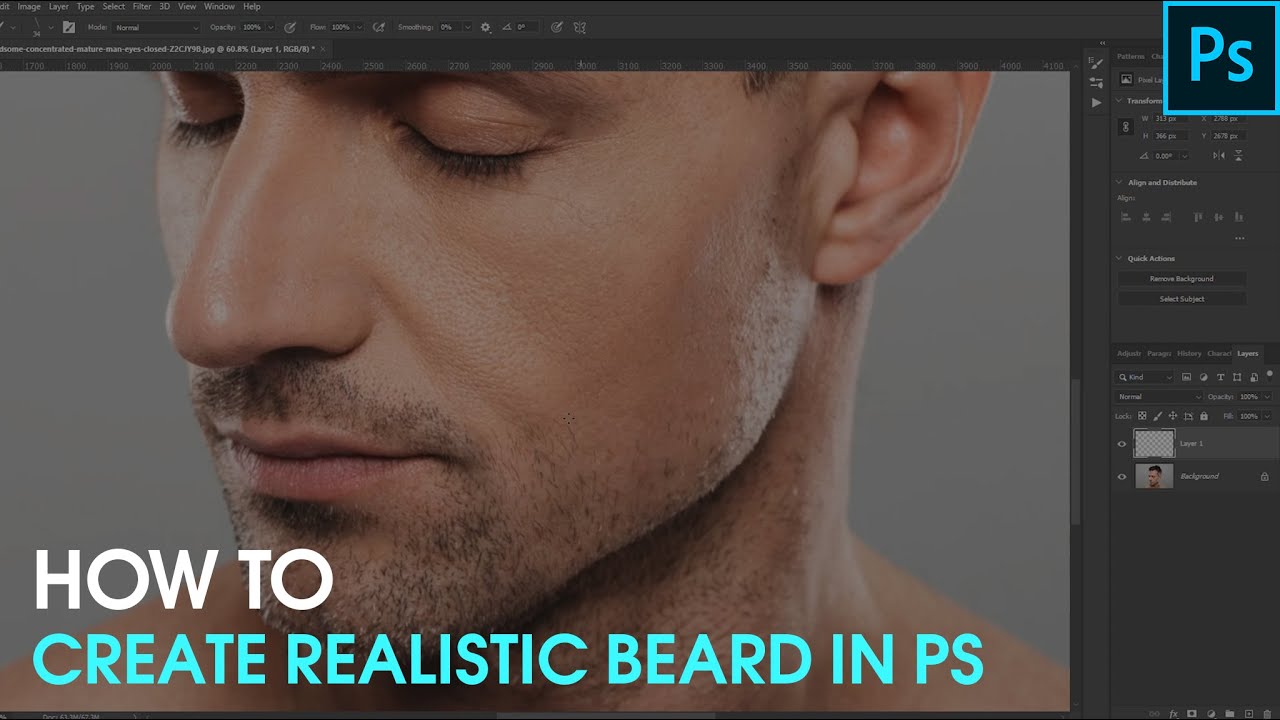The width and height of the screenshot is (1280, 720).
Task: Open brush Mode dropdown Normal
Action: coord(156,27)
